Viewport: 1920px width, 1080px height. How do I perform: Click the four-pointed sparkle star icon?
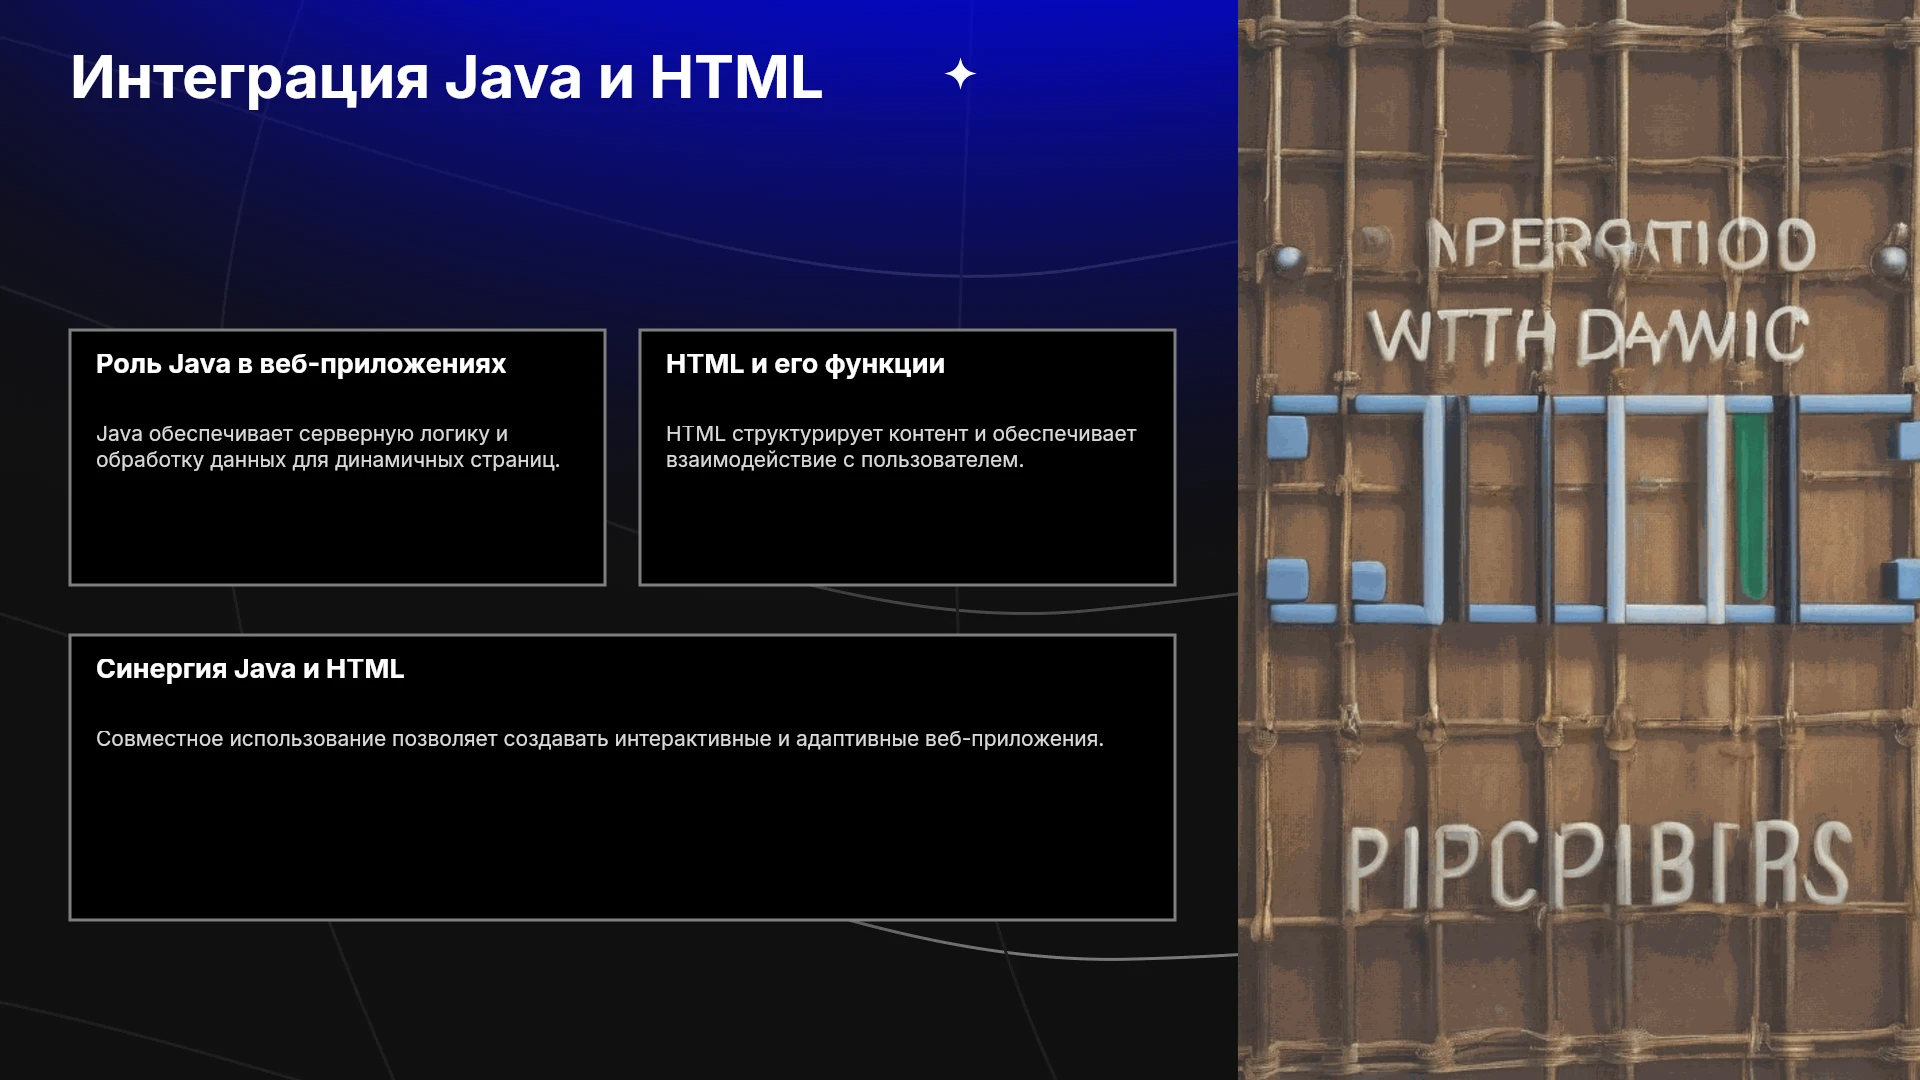coord(960,74)
